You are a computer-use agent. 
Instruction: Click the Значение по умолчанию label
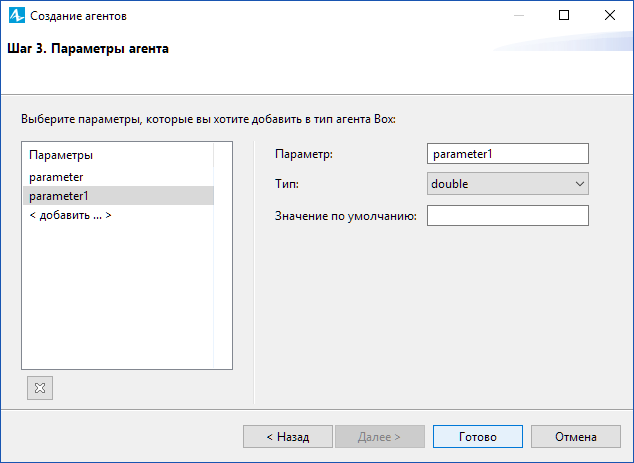pos(346,216)
